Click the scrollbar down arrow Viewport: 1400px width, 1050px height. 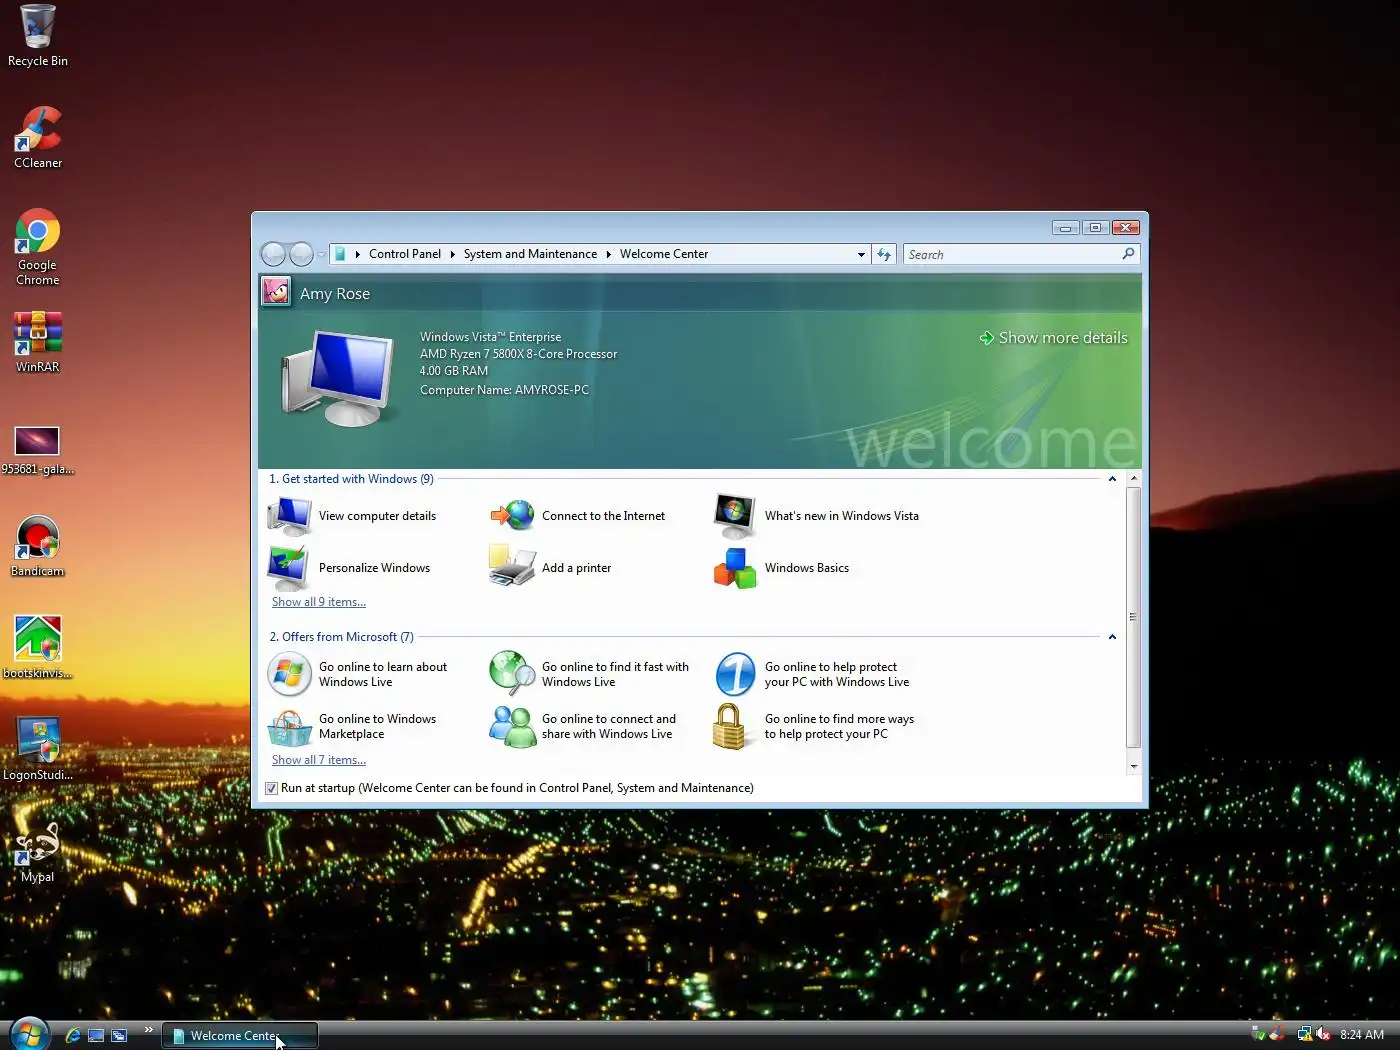pyautogui.click(x=1133, y=767)
